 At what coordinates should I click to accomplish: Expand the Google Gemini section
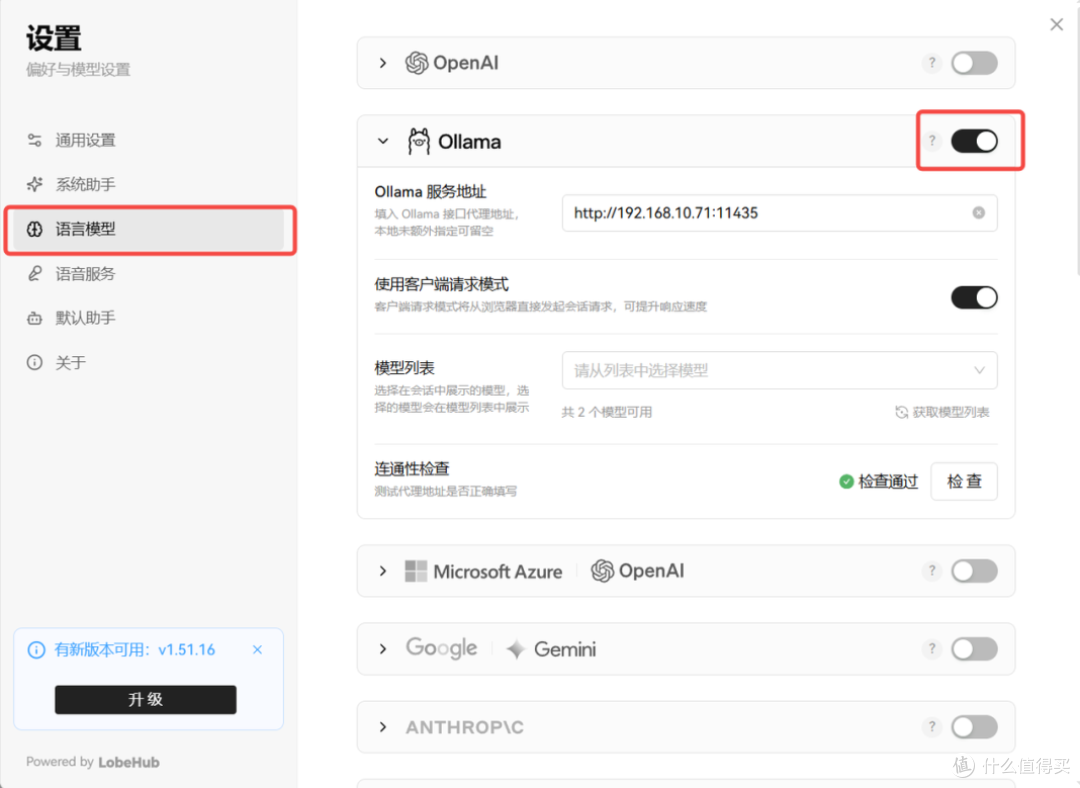click(383, 649)
